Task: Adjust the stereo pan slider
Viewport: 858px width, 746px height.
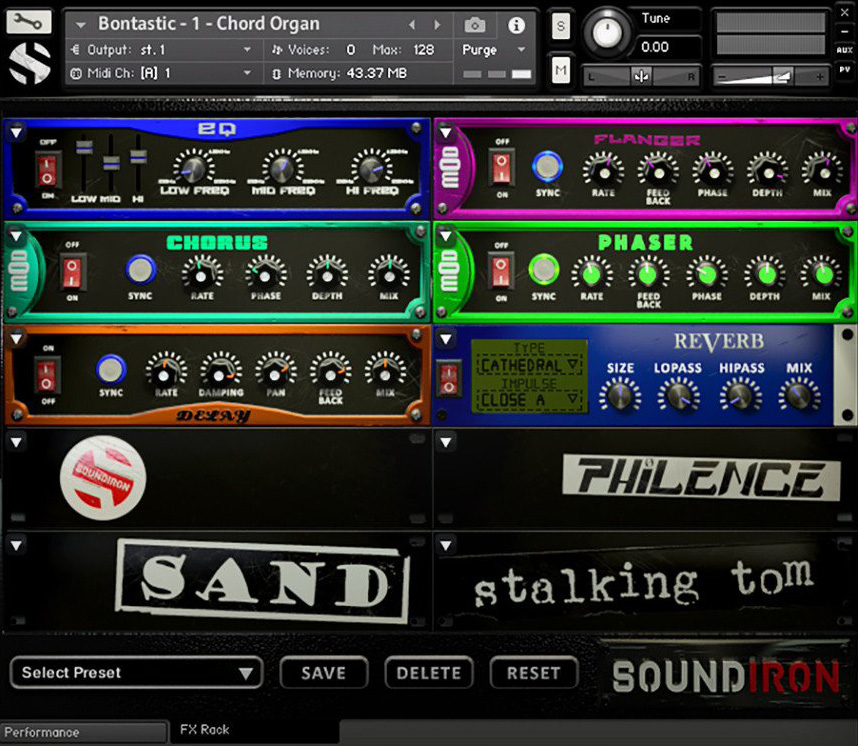Action: [x=640, y=77]
